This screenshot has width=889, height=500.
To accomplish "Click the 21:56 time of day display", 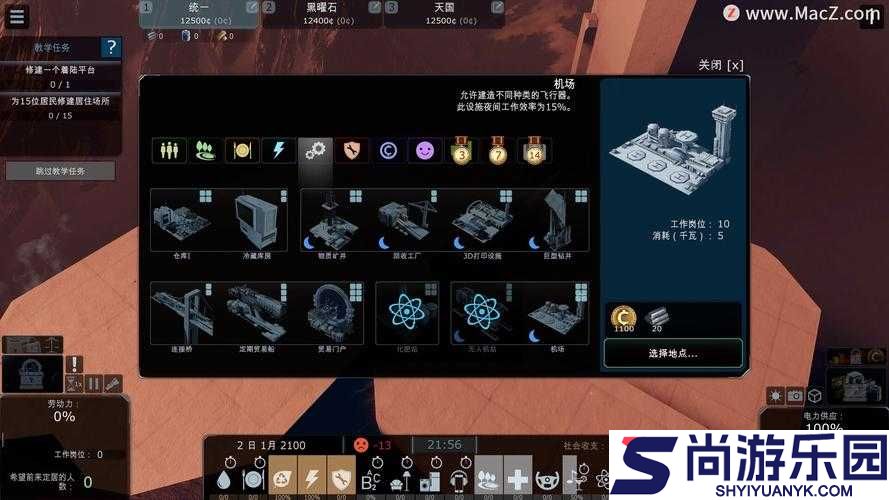I will pos(444,444).
